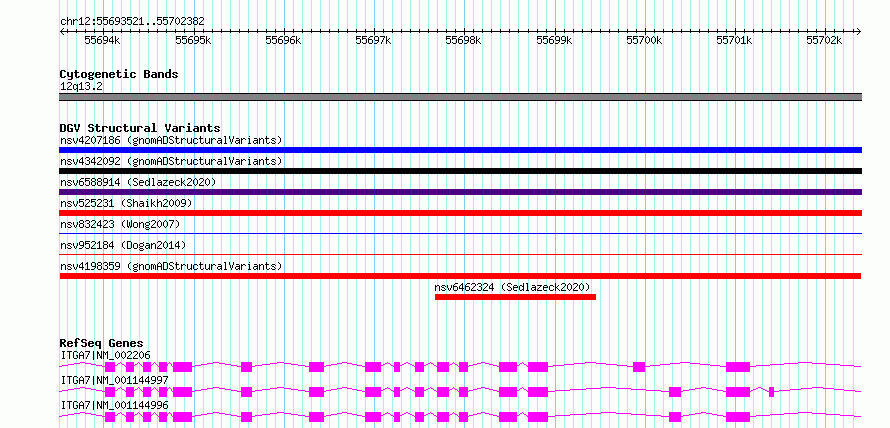
Task: Click the red nsv4198359 variant bar
Action: click(x=460, y=276)
